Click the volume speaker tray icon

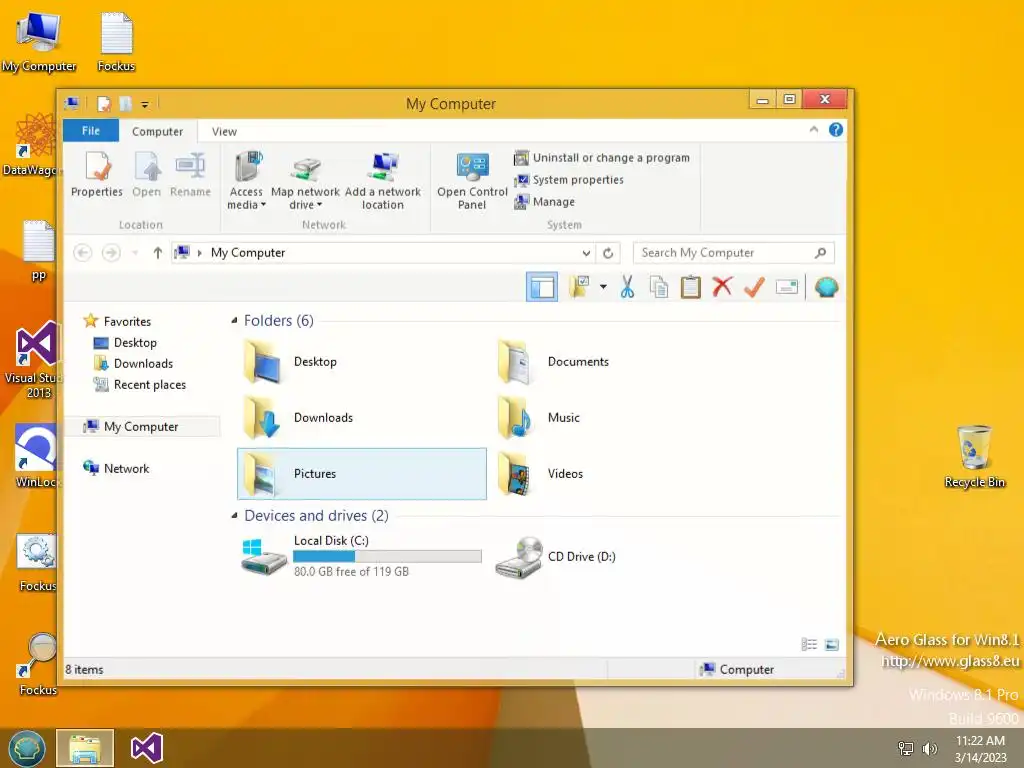click(x=930, y=748)
